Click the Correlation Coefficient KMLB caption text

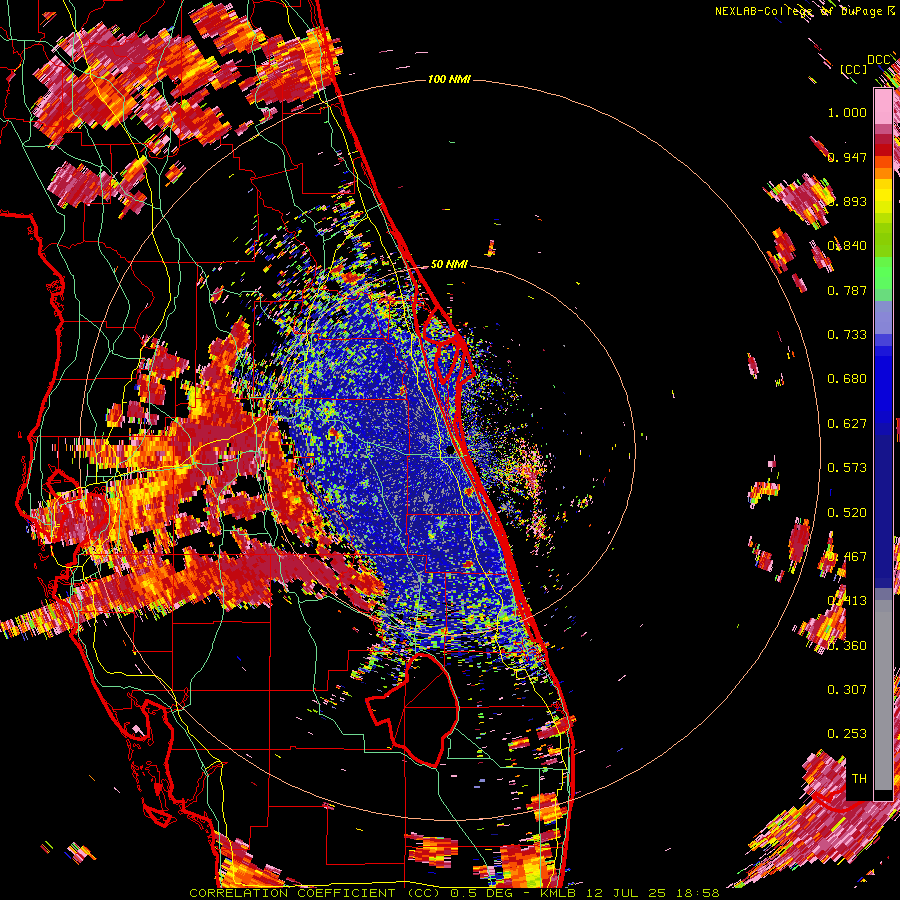click(x=454, y=893)
